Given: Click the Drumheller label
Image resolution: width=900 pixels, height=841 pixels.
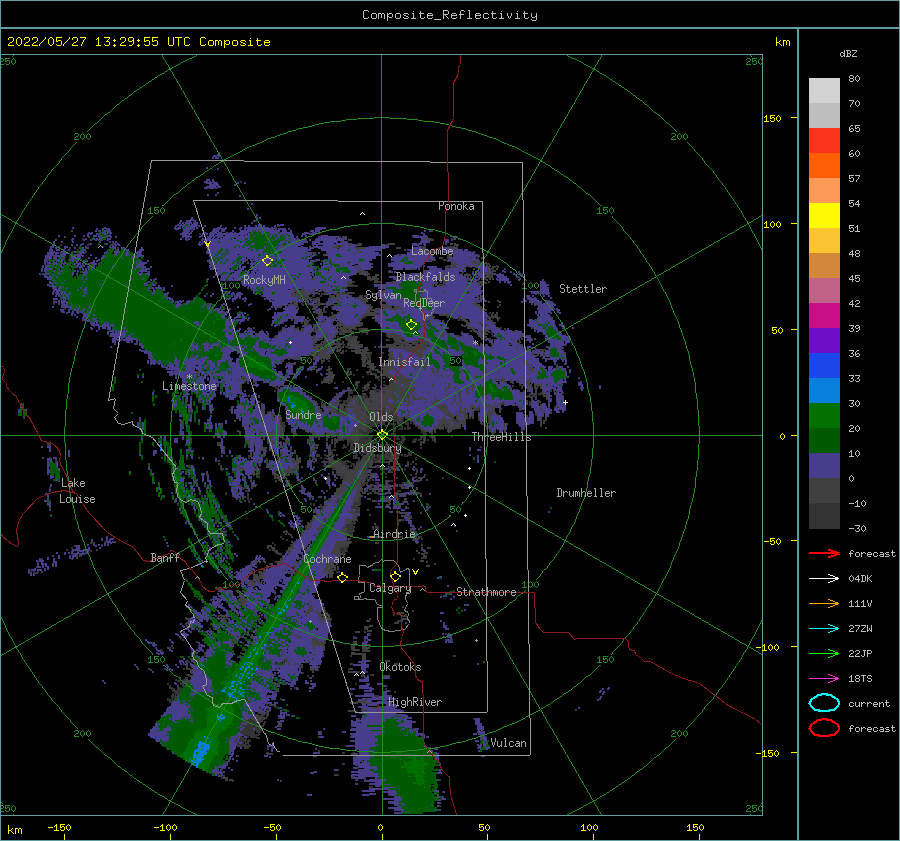Looking at the screenshot, I should point(586,493).
